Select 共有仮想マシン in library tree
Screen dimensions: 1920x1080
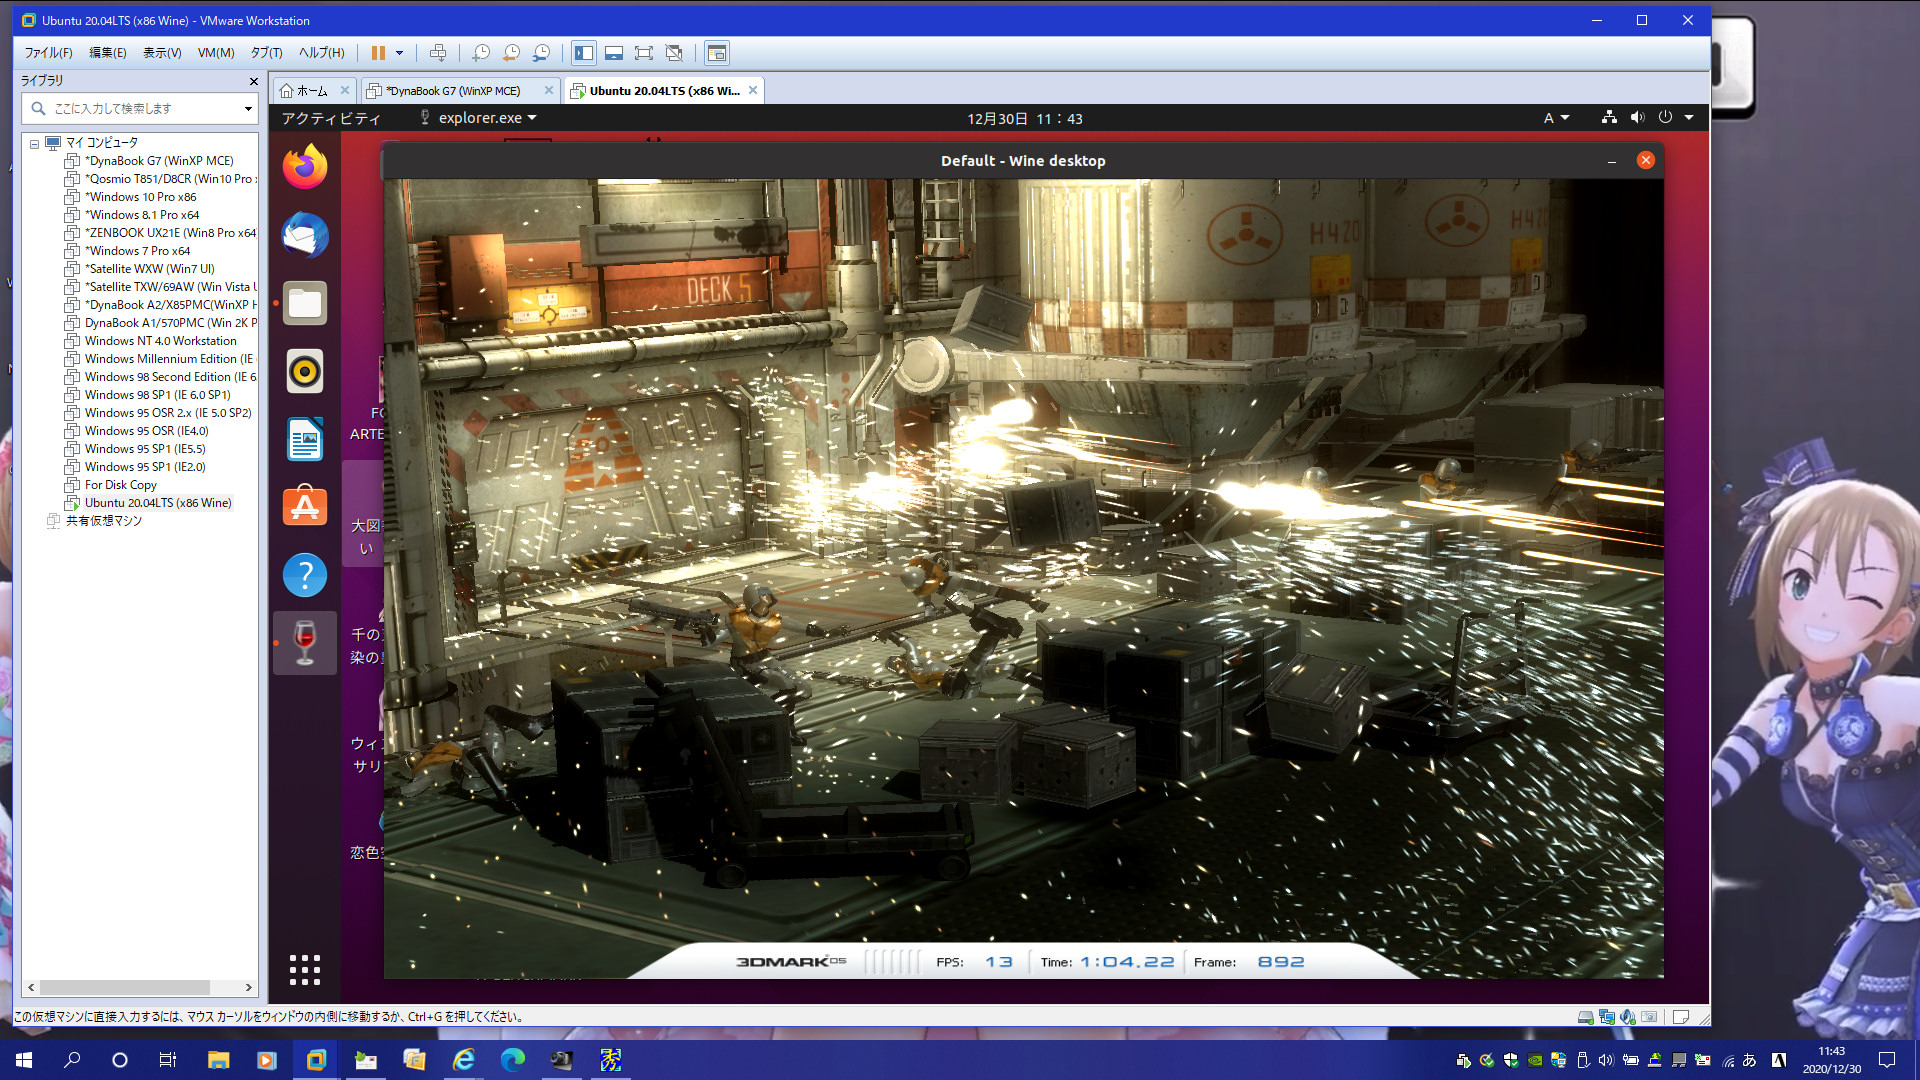coord(103,521)
